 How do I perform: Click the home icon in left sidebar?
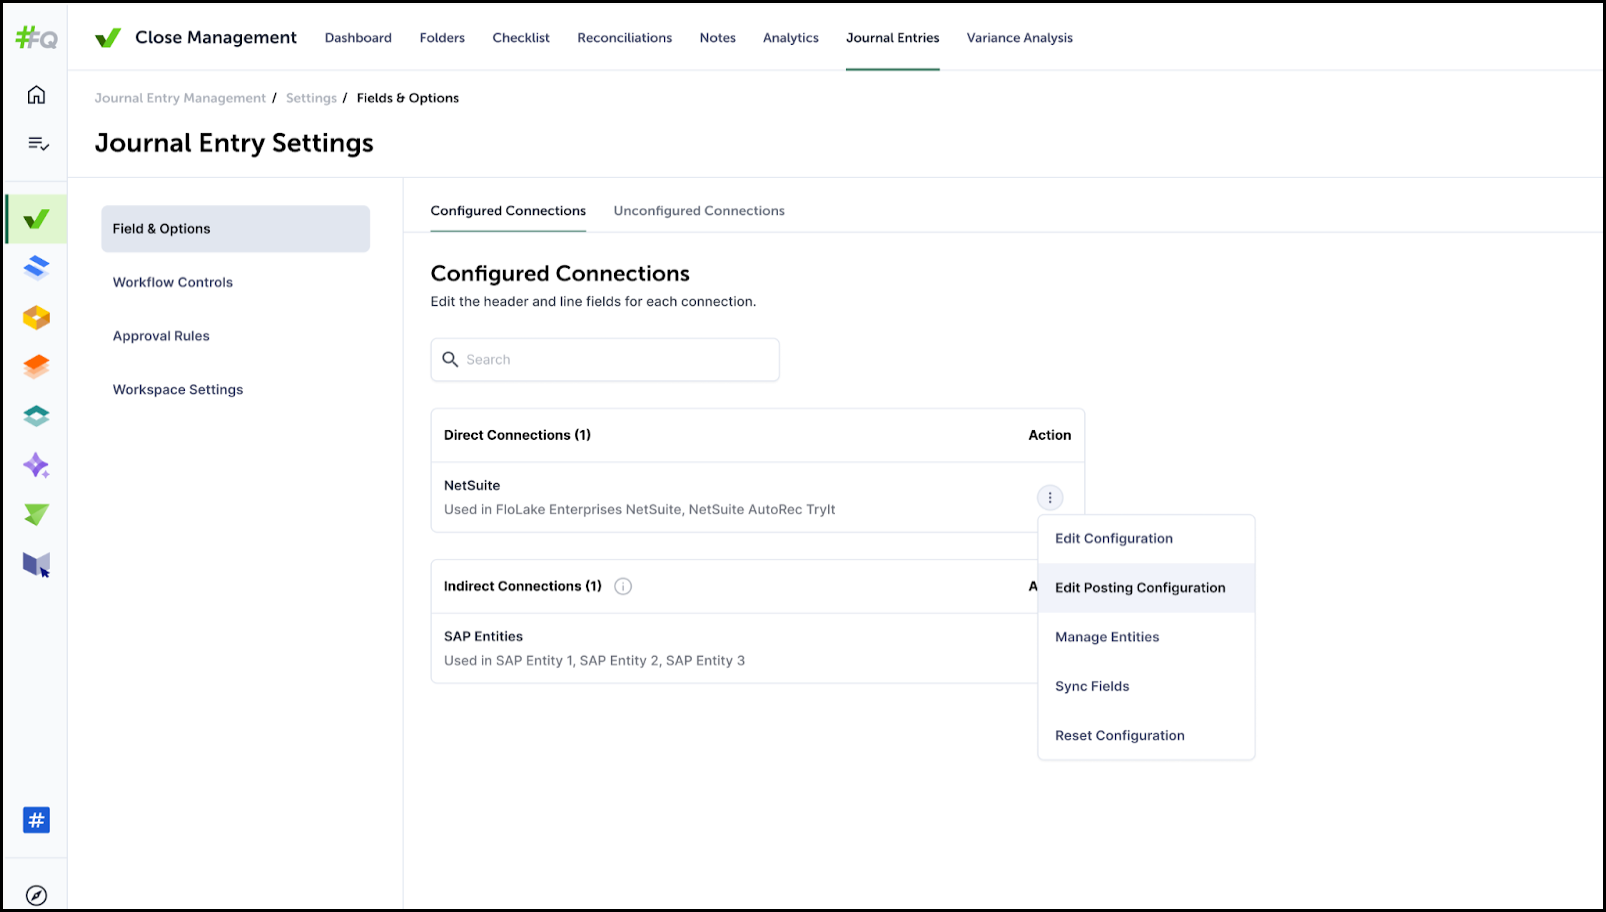click(x=36, y=95)
